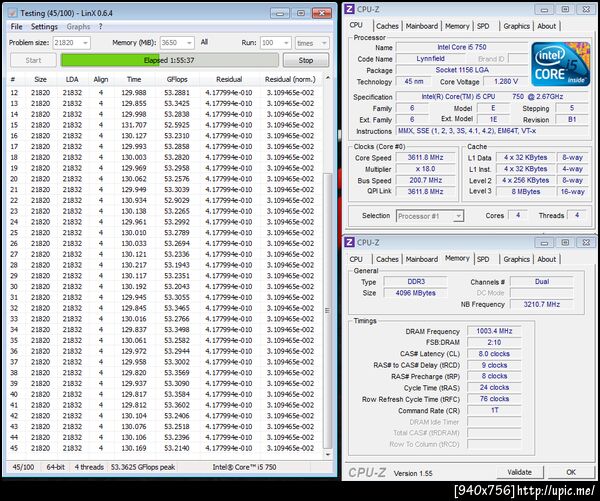Open the File menu in LinX
This screenshot has width=600, height=501.
(x=16, y=26)
